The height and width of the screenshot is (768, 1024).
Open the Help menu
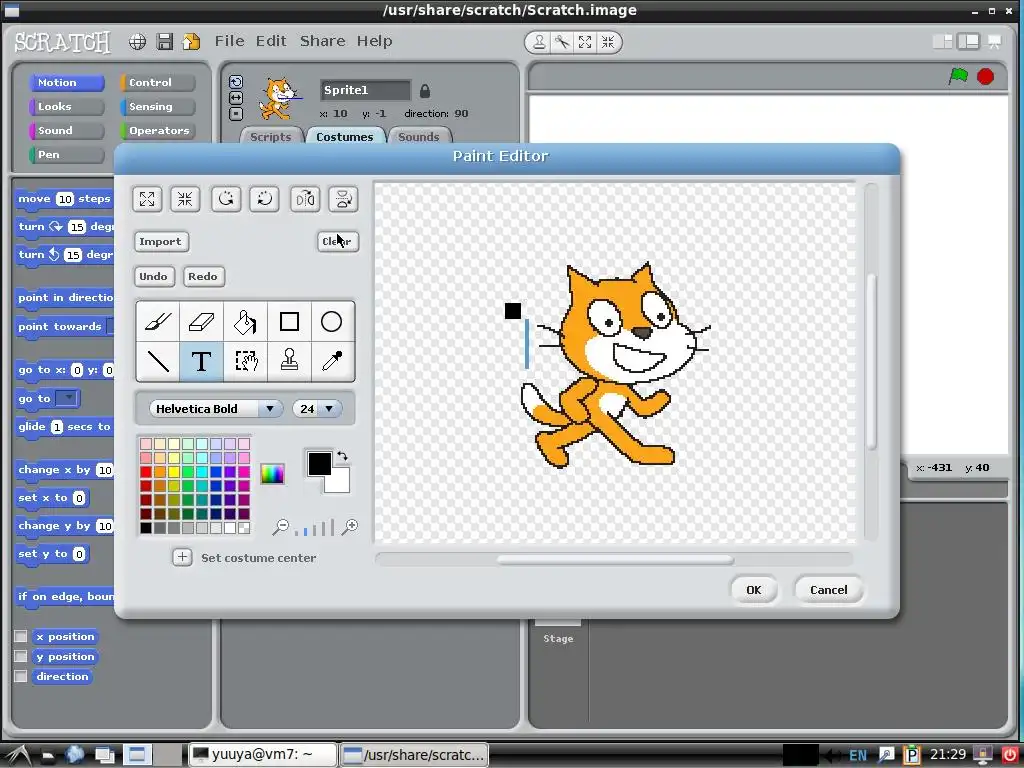375,41
